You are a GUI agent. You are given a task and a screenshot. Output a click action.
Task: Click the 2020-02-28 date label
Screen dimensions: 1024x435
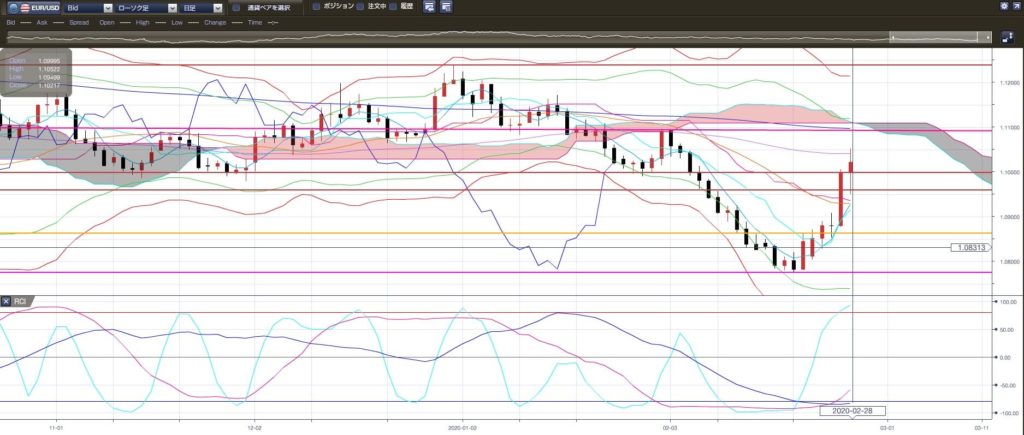[x=852, y=411]
